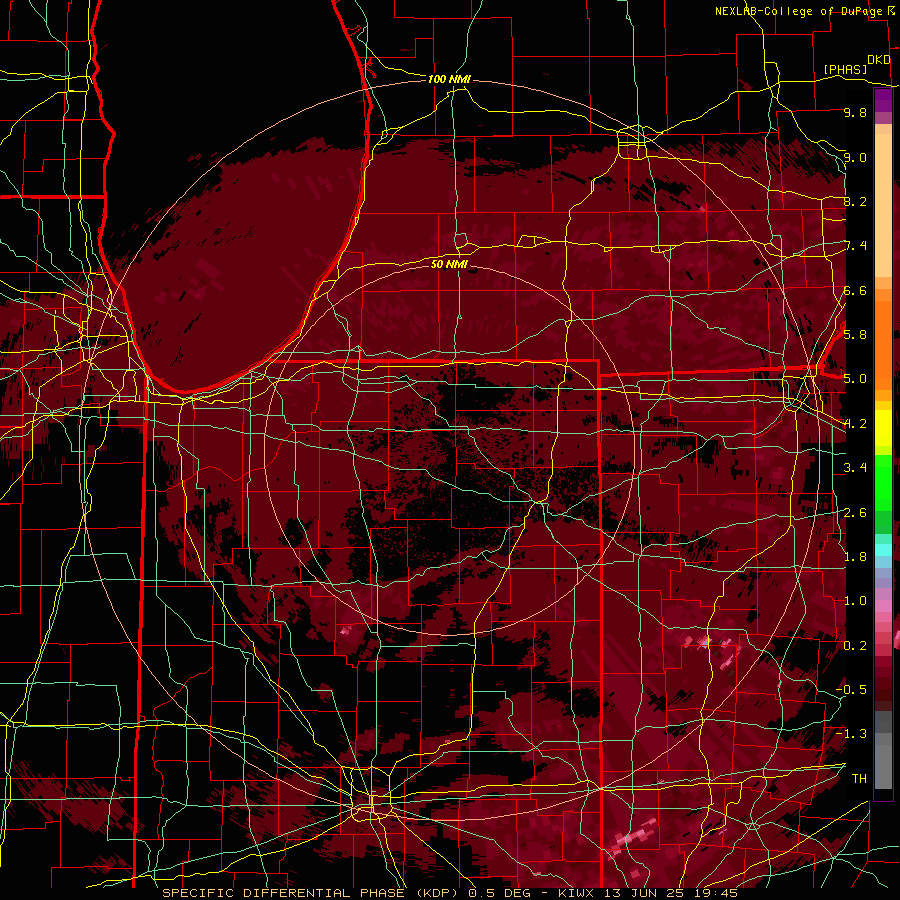Click the cyan segment of color bar

coord(883,550)
